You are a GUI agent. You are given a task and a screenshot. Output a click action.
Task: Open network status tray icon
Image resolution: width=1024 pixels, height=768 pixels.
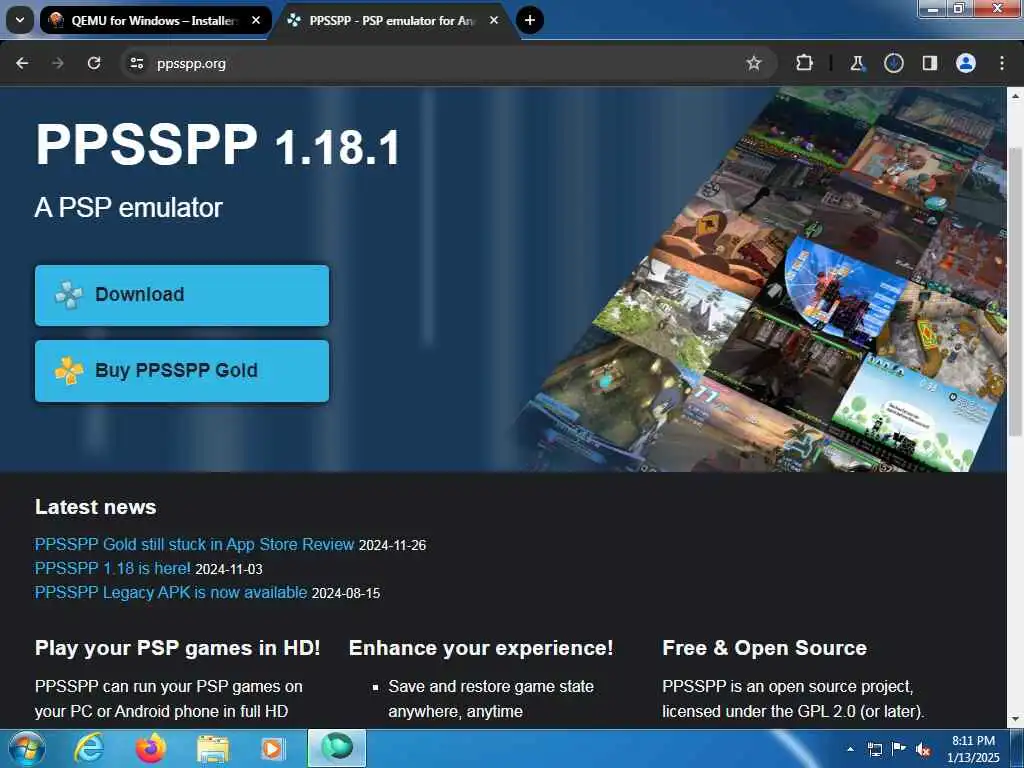[874, 749]
